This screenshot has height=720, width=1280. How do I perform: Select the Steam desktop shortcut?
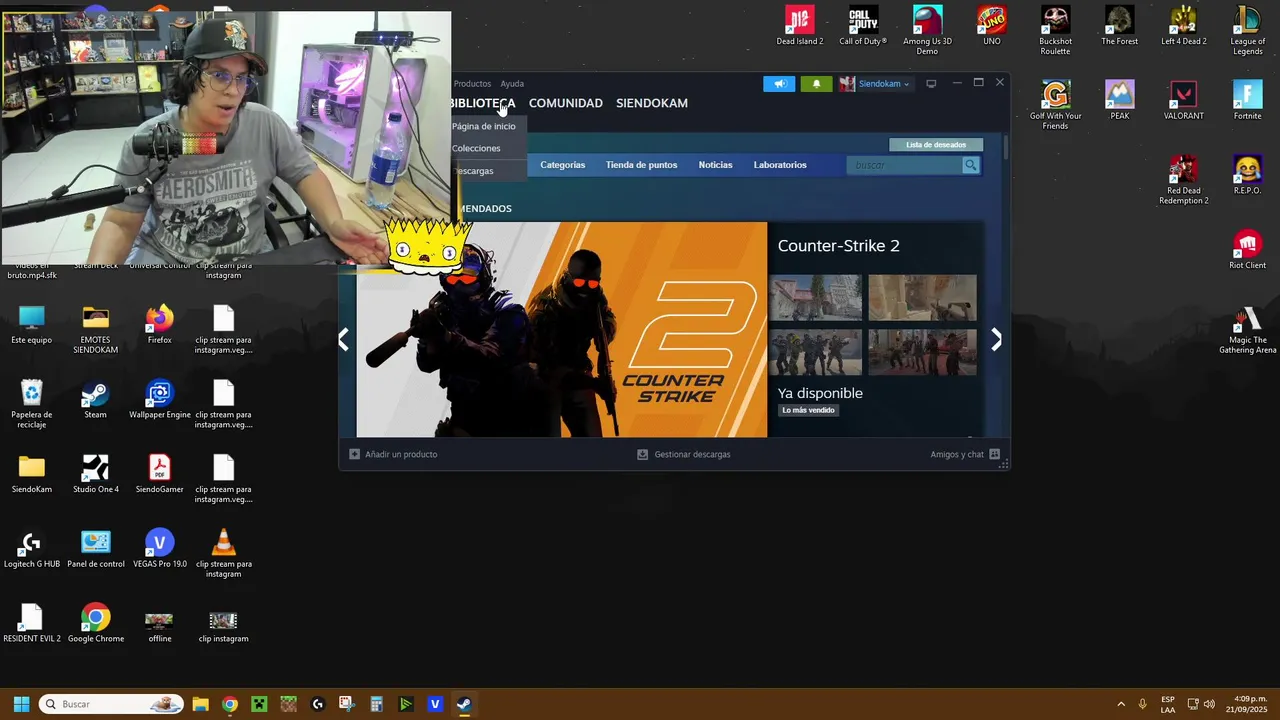pos(95,399)
